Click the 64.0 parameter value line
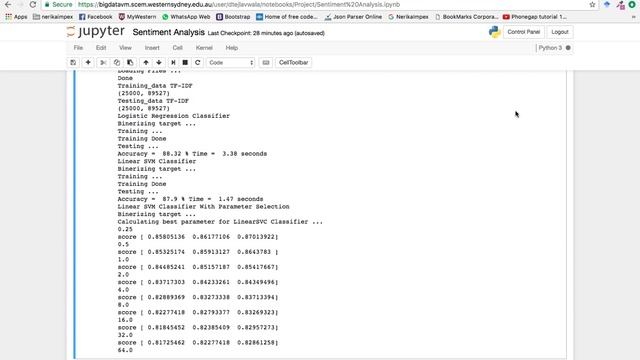 click(x=125, y=350)
